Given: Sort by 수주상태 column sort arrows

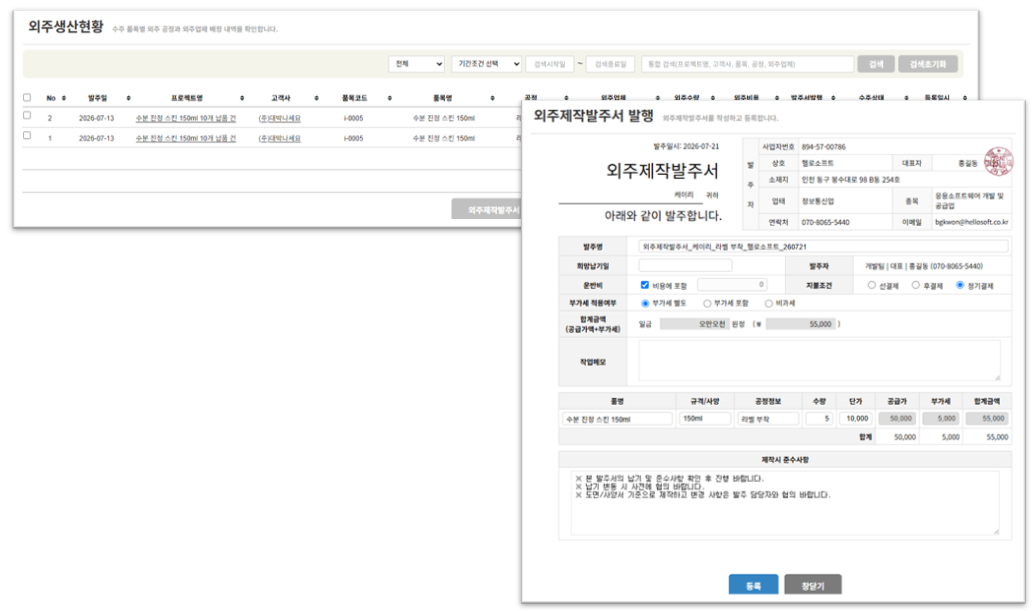Looking at the screenshot, I should (x=906, y=98).
